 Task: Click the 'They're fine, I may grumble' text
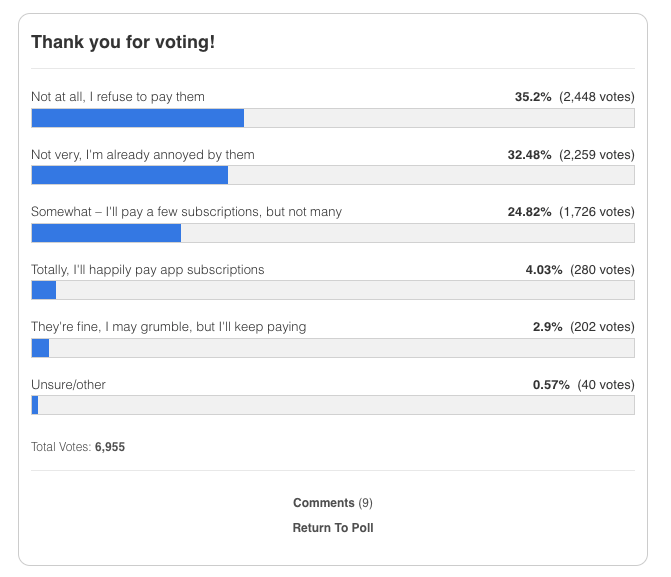[169, 327]
